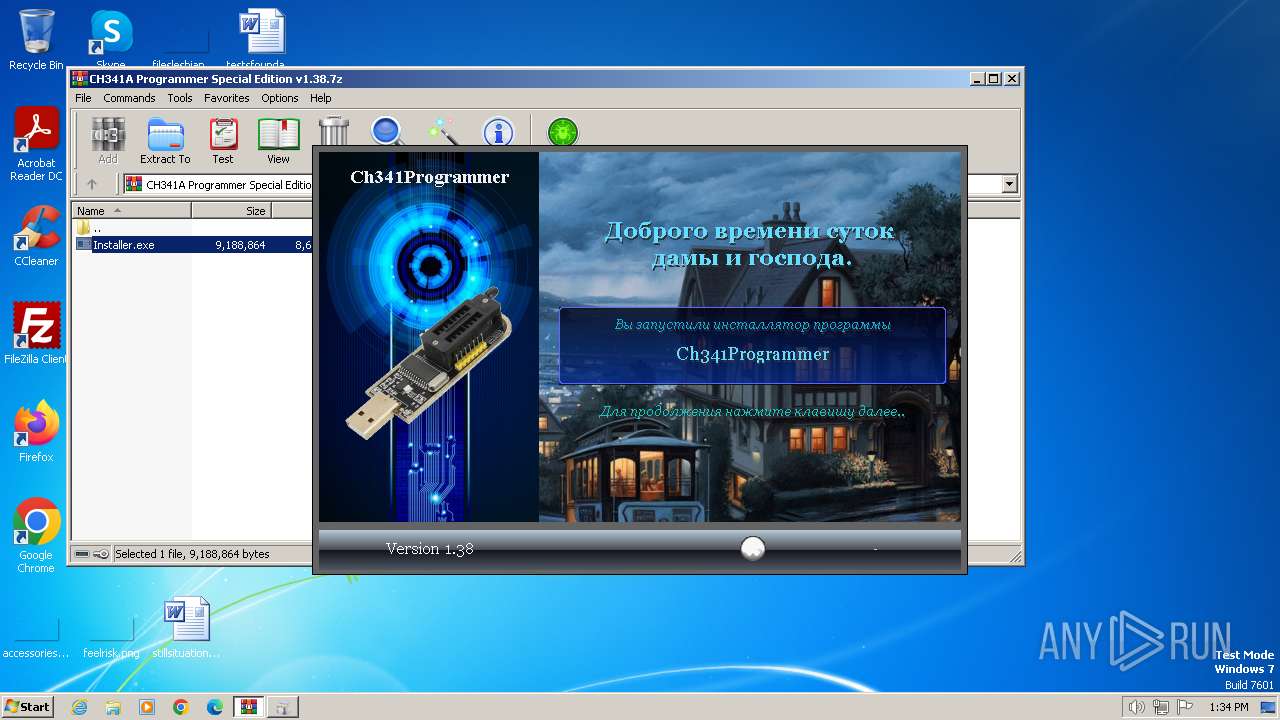The width and height of the screenshot is (1280, 720).
Task: Click the status text 'Selected 1 file, 9,188,864 bytes'
Action: (192, 554)
